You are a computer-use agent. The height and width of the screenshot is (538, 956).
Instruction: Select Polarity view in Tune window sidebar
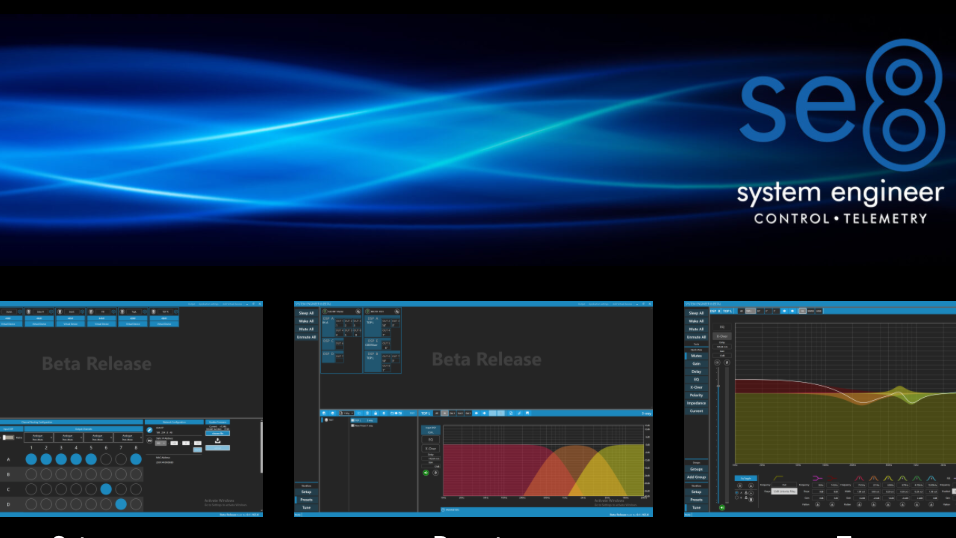tap(696, 395)
